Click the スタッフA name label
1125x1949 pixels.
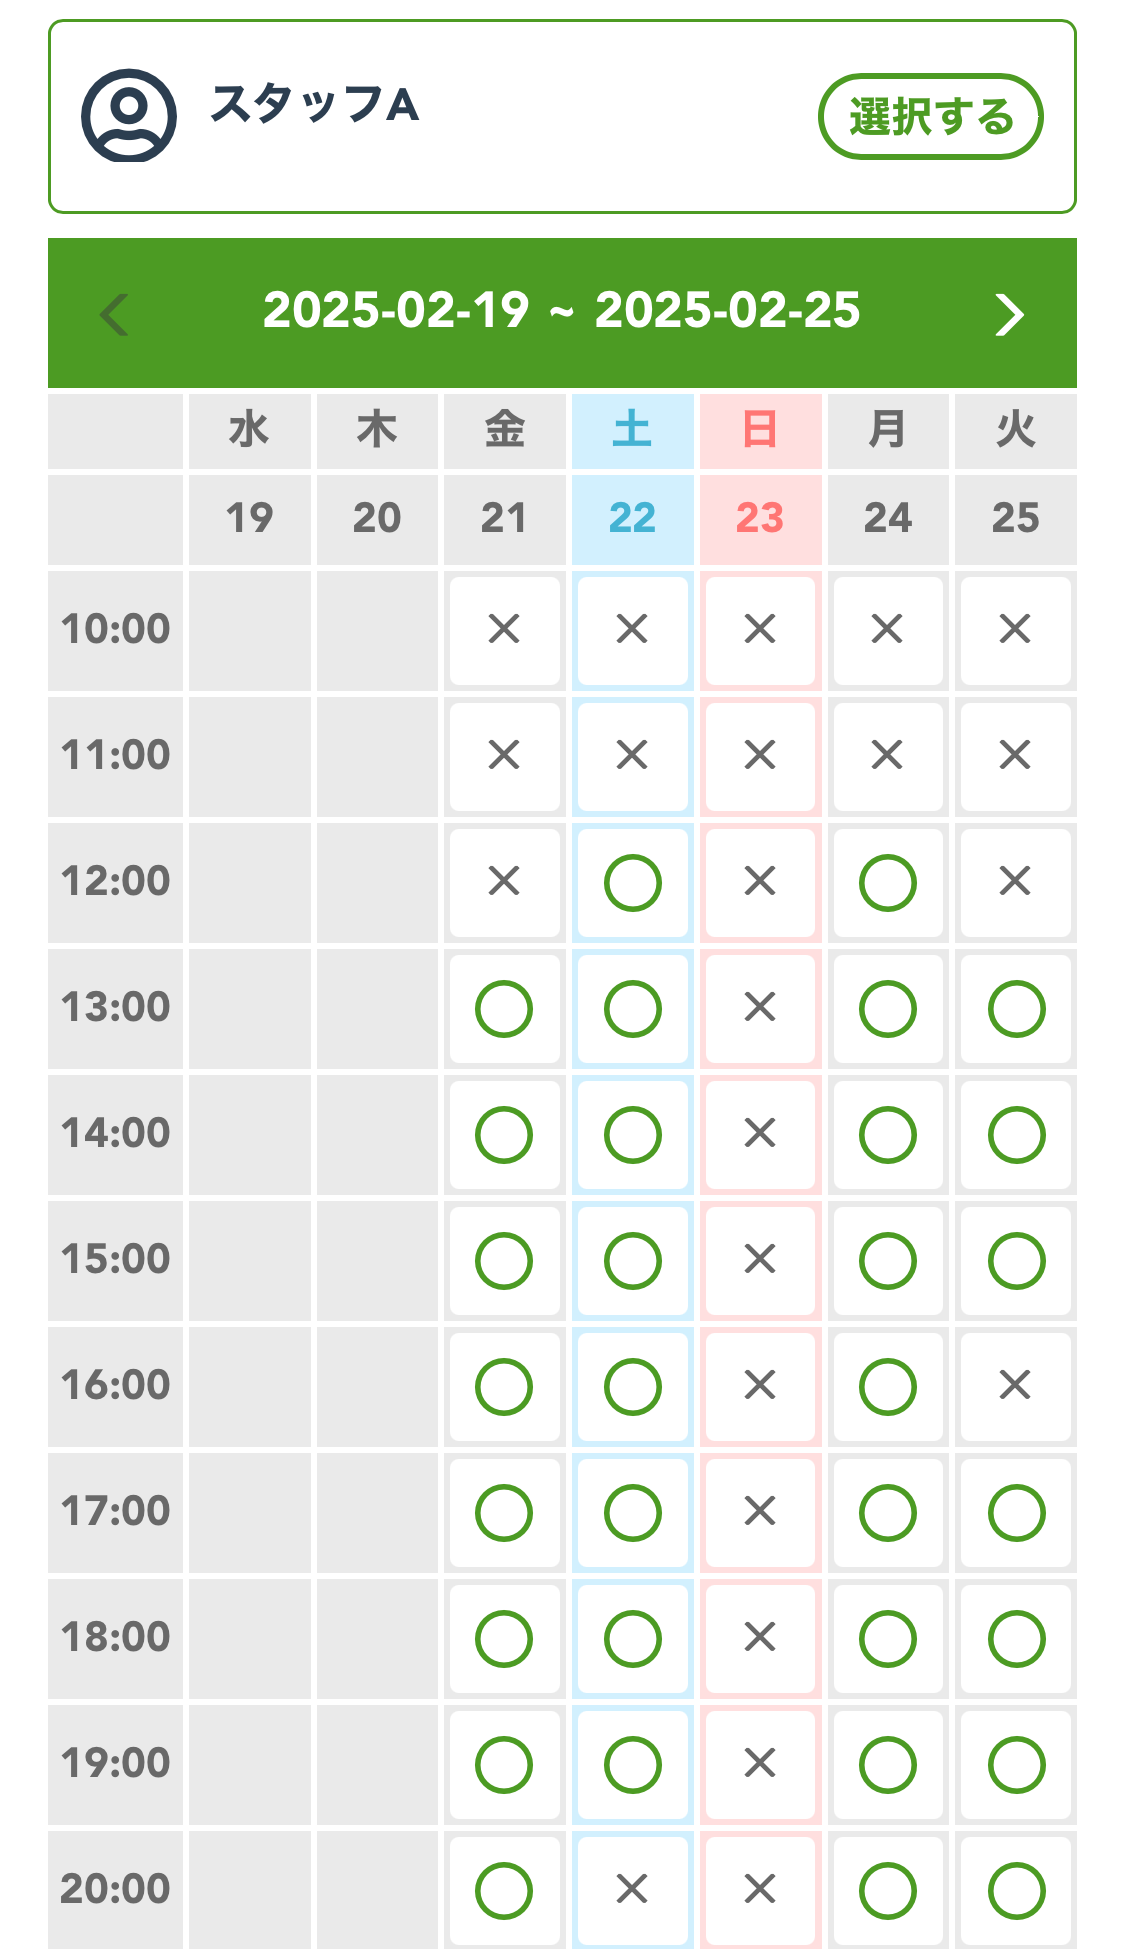314,104
